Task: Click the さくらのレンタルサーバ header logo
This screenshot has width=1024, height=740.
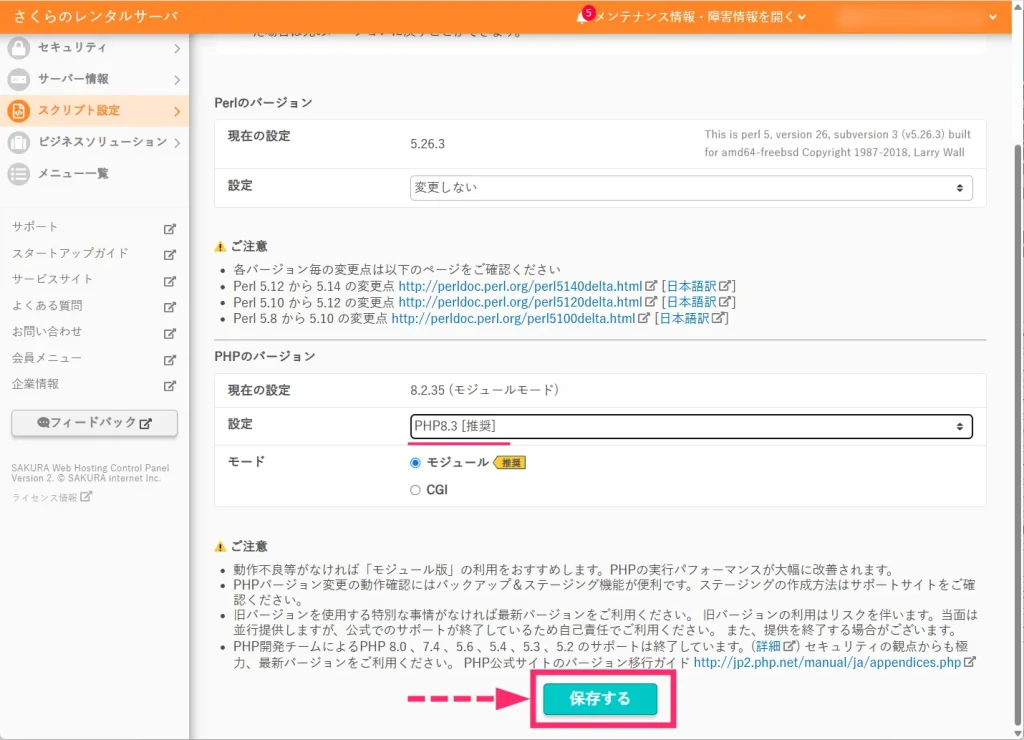Action: pyautogui.click(x=95, y=16)
